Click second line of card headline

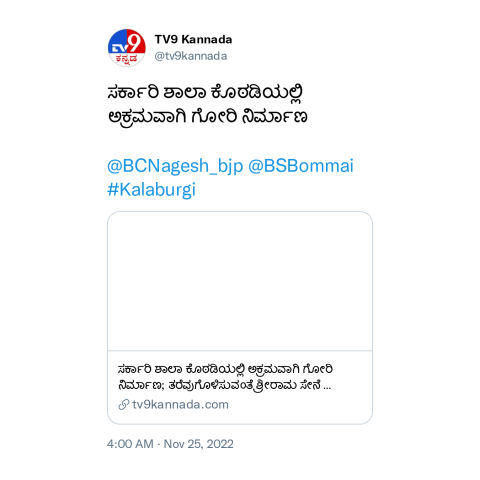pyautogui.click(x=225, y=385)
